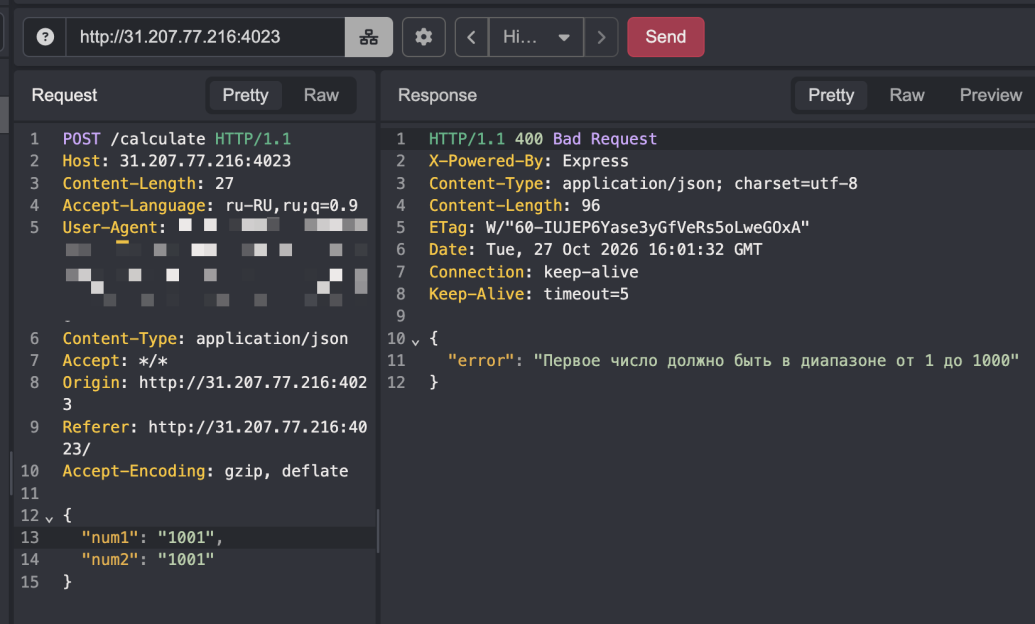The image size is (1035, 624).
Task: Switch Response view to Raw
Action: (907, 95)
